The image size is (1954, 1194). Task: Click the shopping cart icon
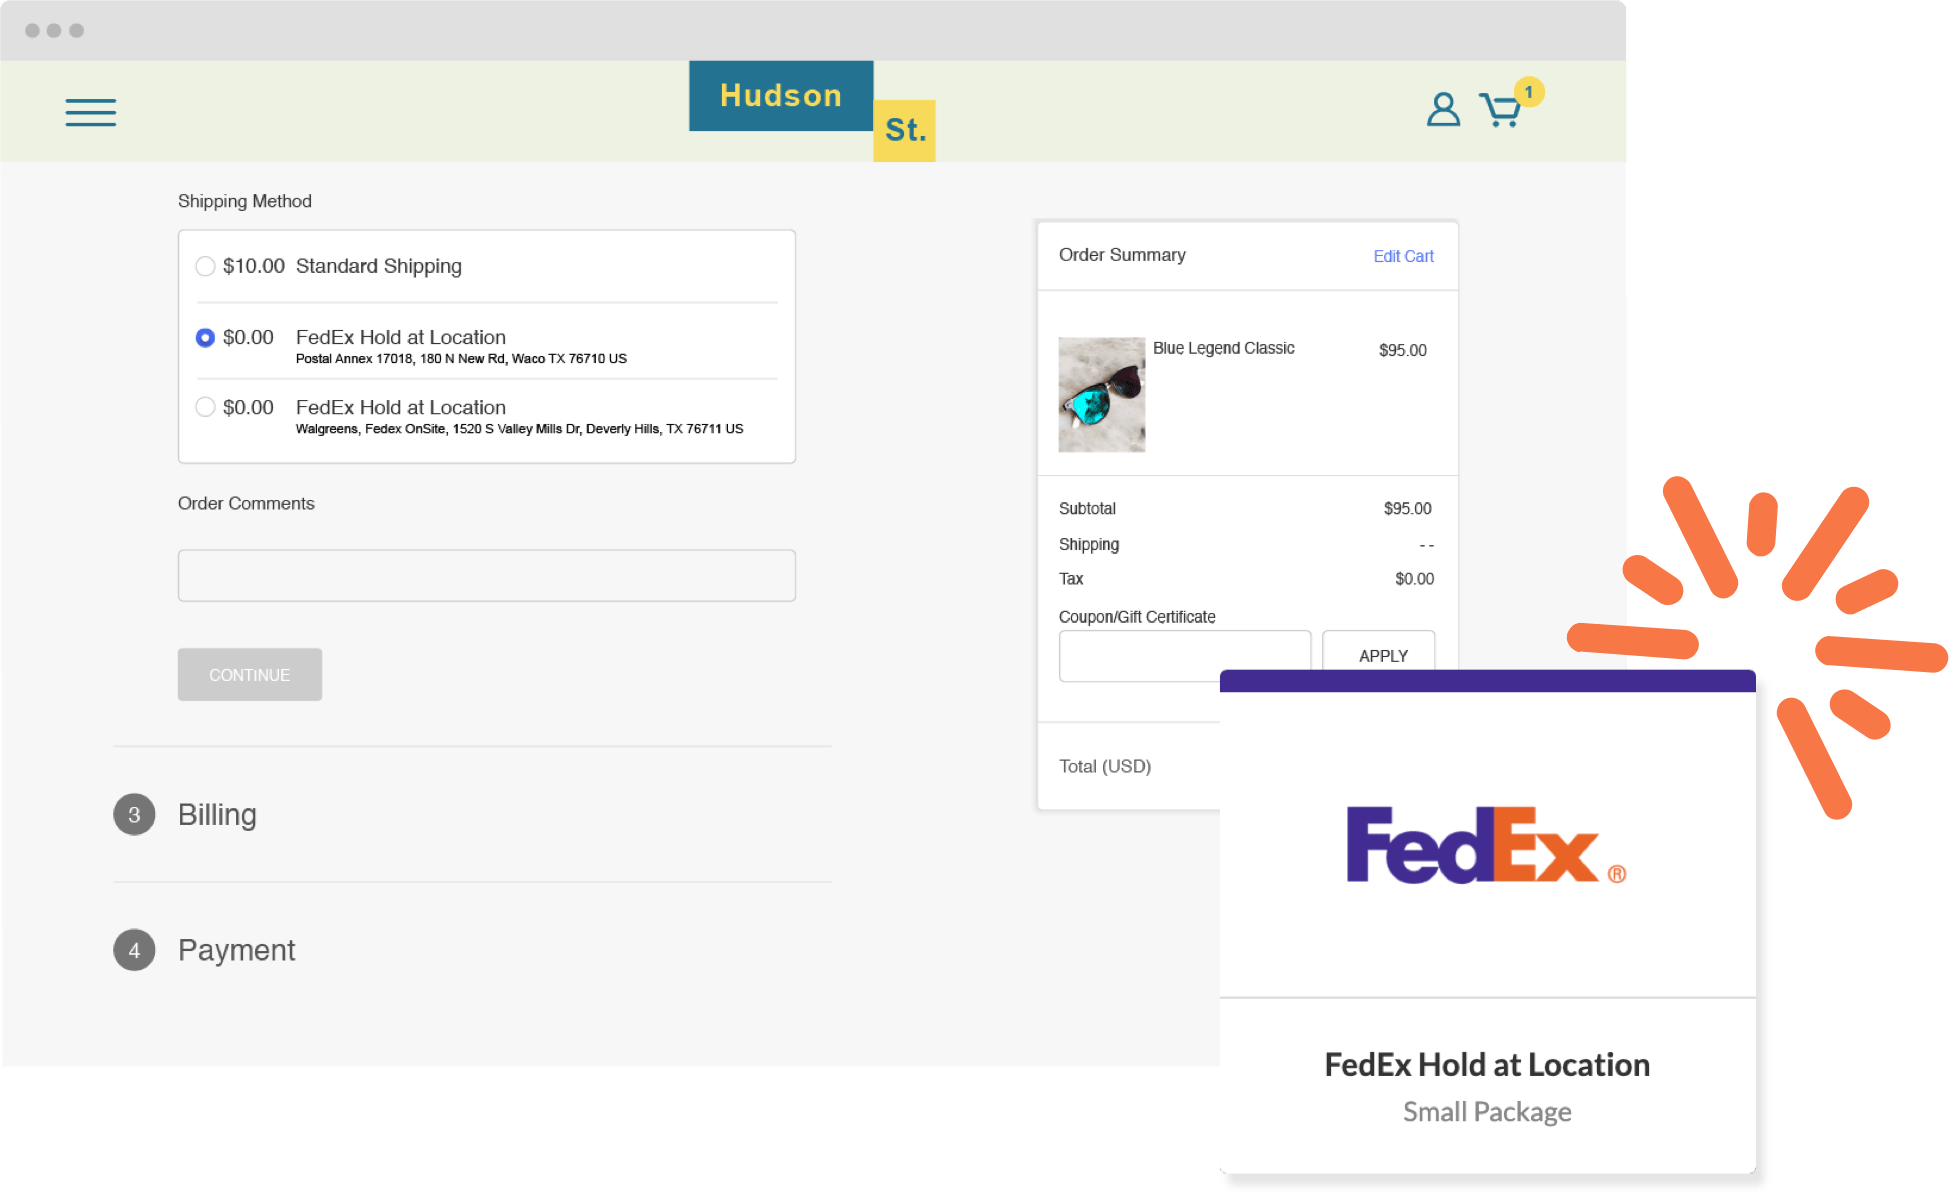point(1500,112)
